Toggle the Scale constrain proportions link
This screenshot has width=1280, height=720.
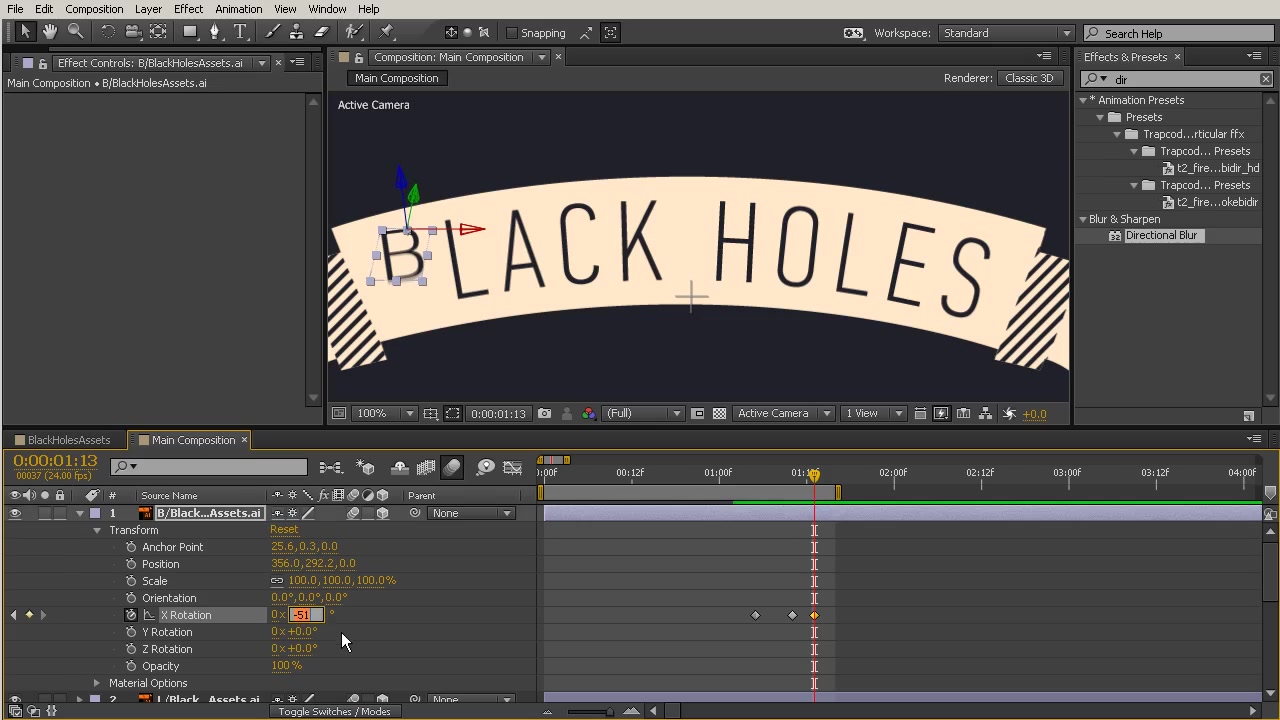(277, 581)
